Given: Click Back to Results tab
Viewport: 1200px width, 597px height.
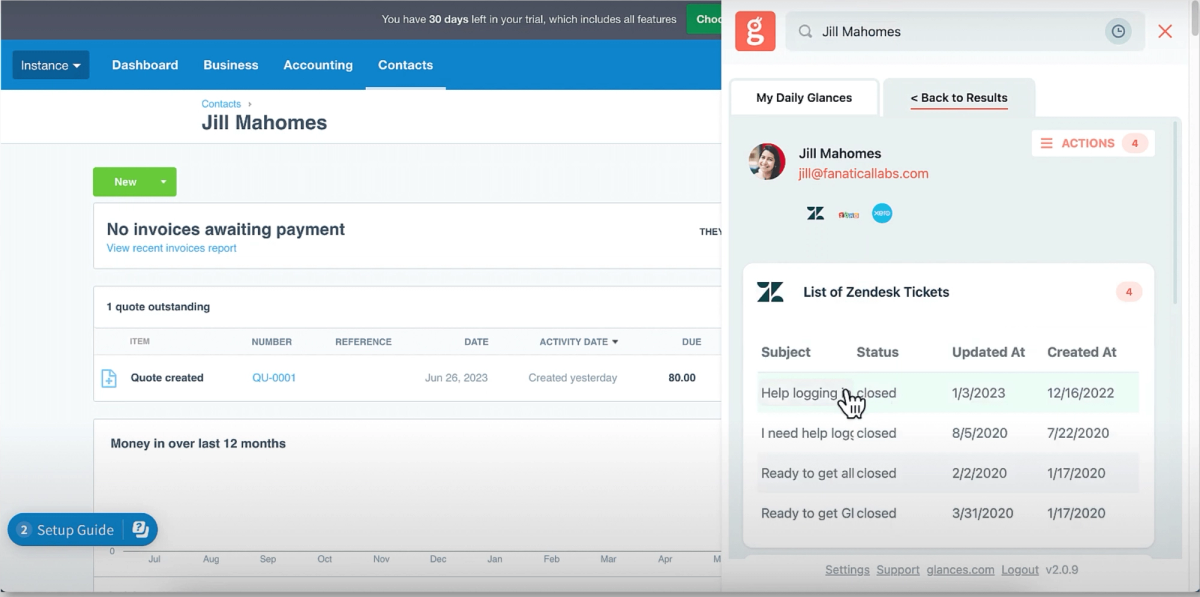Looking at the screenshot, I should (x=959, y=98).
